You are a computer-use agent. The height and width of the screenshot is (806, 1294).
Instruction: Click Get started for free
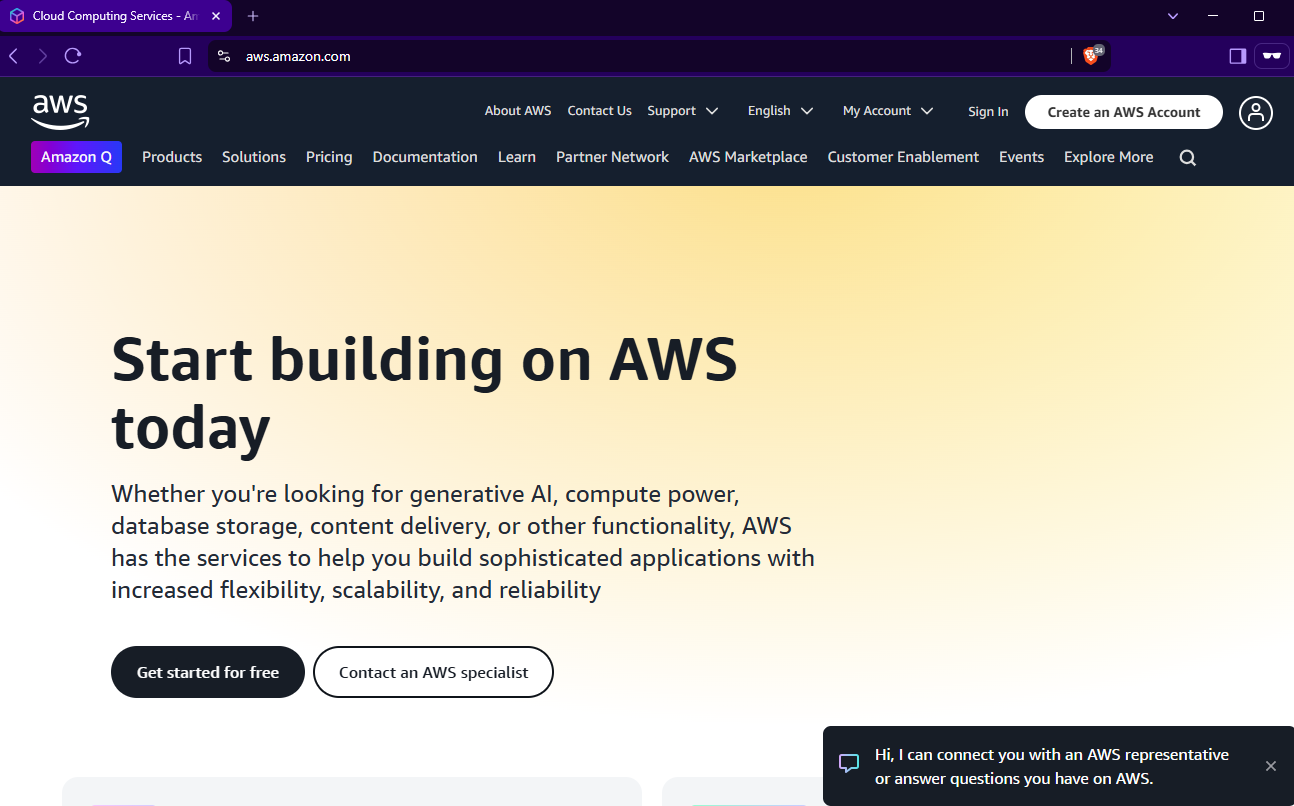208,672
